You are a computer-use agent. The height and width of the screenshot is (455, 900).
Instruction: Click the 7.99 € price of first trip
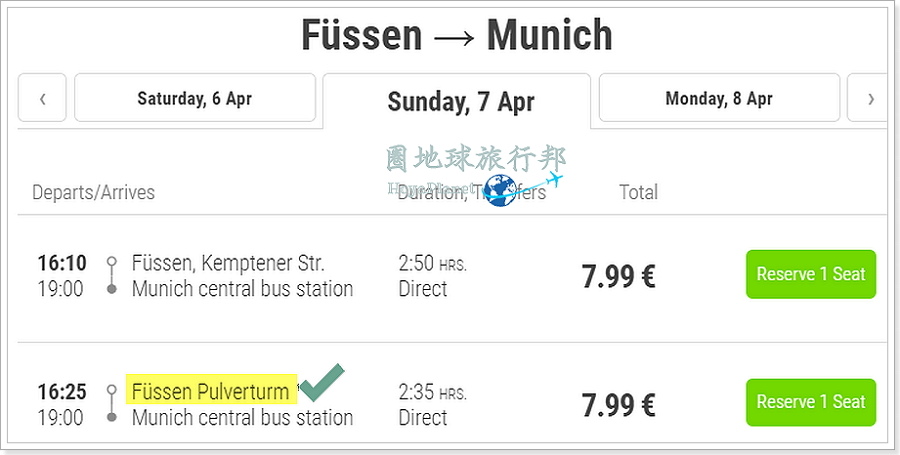click(619, 277)
